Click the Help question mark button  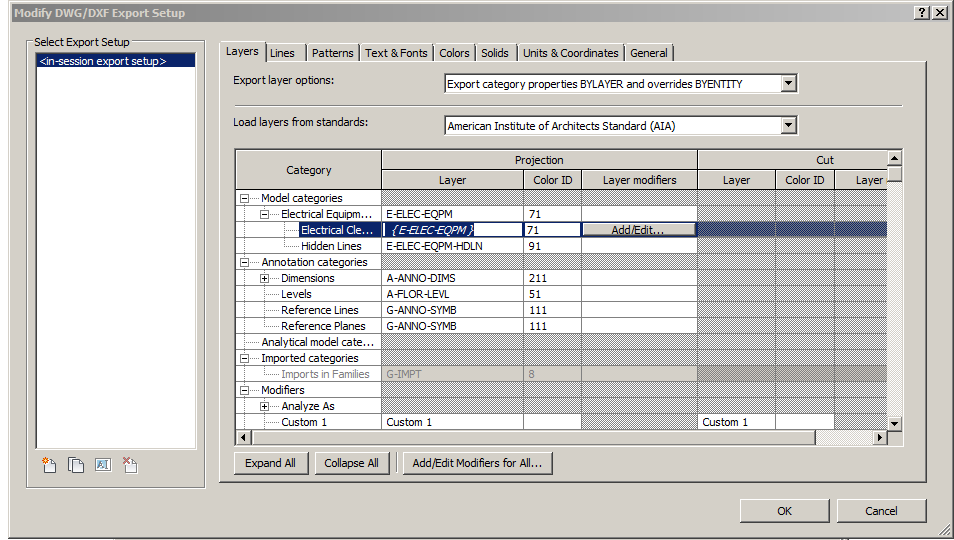click(920, 12)
